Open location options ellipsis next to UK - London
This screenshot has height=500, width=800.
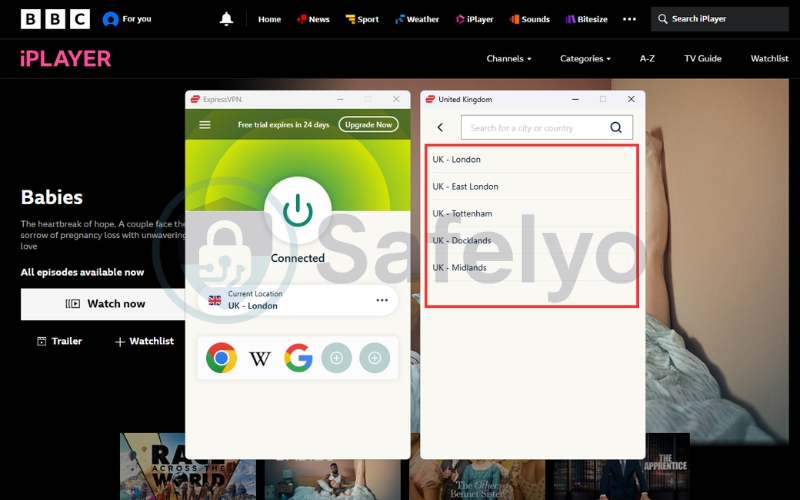382,300
